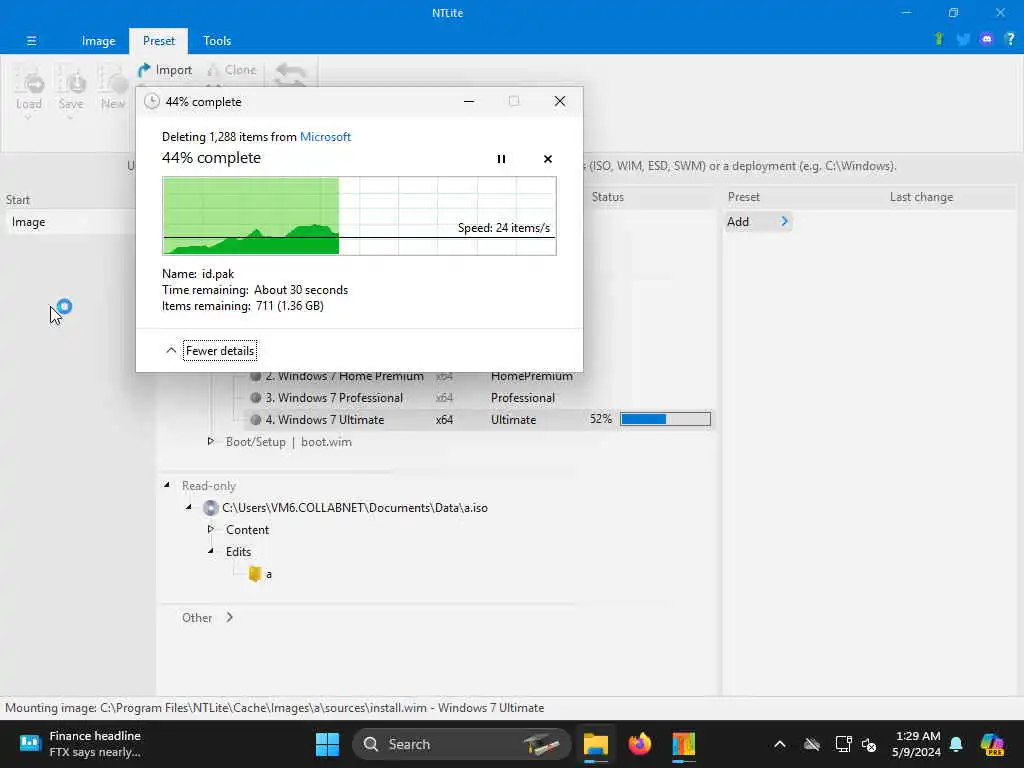Collapse the a.iso image node
Viewport: 1024px width, 768px height.
pos(189,507)
